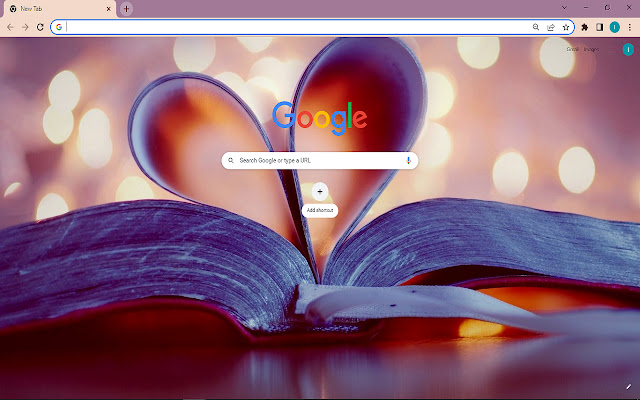Screen dimensions: 640x400
Task: Restore down the Chrome window
Action: [607, 8]
